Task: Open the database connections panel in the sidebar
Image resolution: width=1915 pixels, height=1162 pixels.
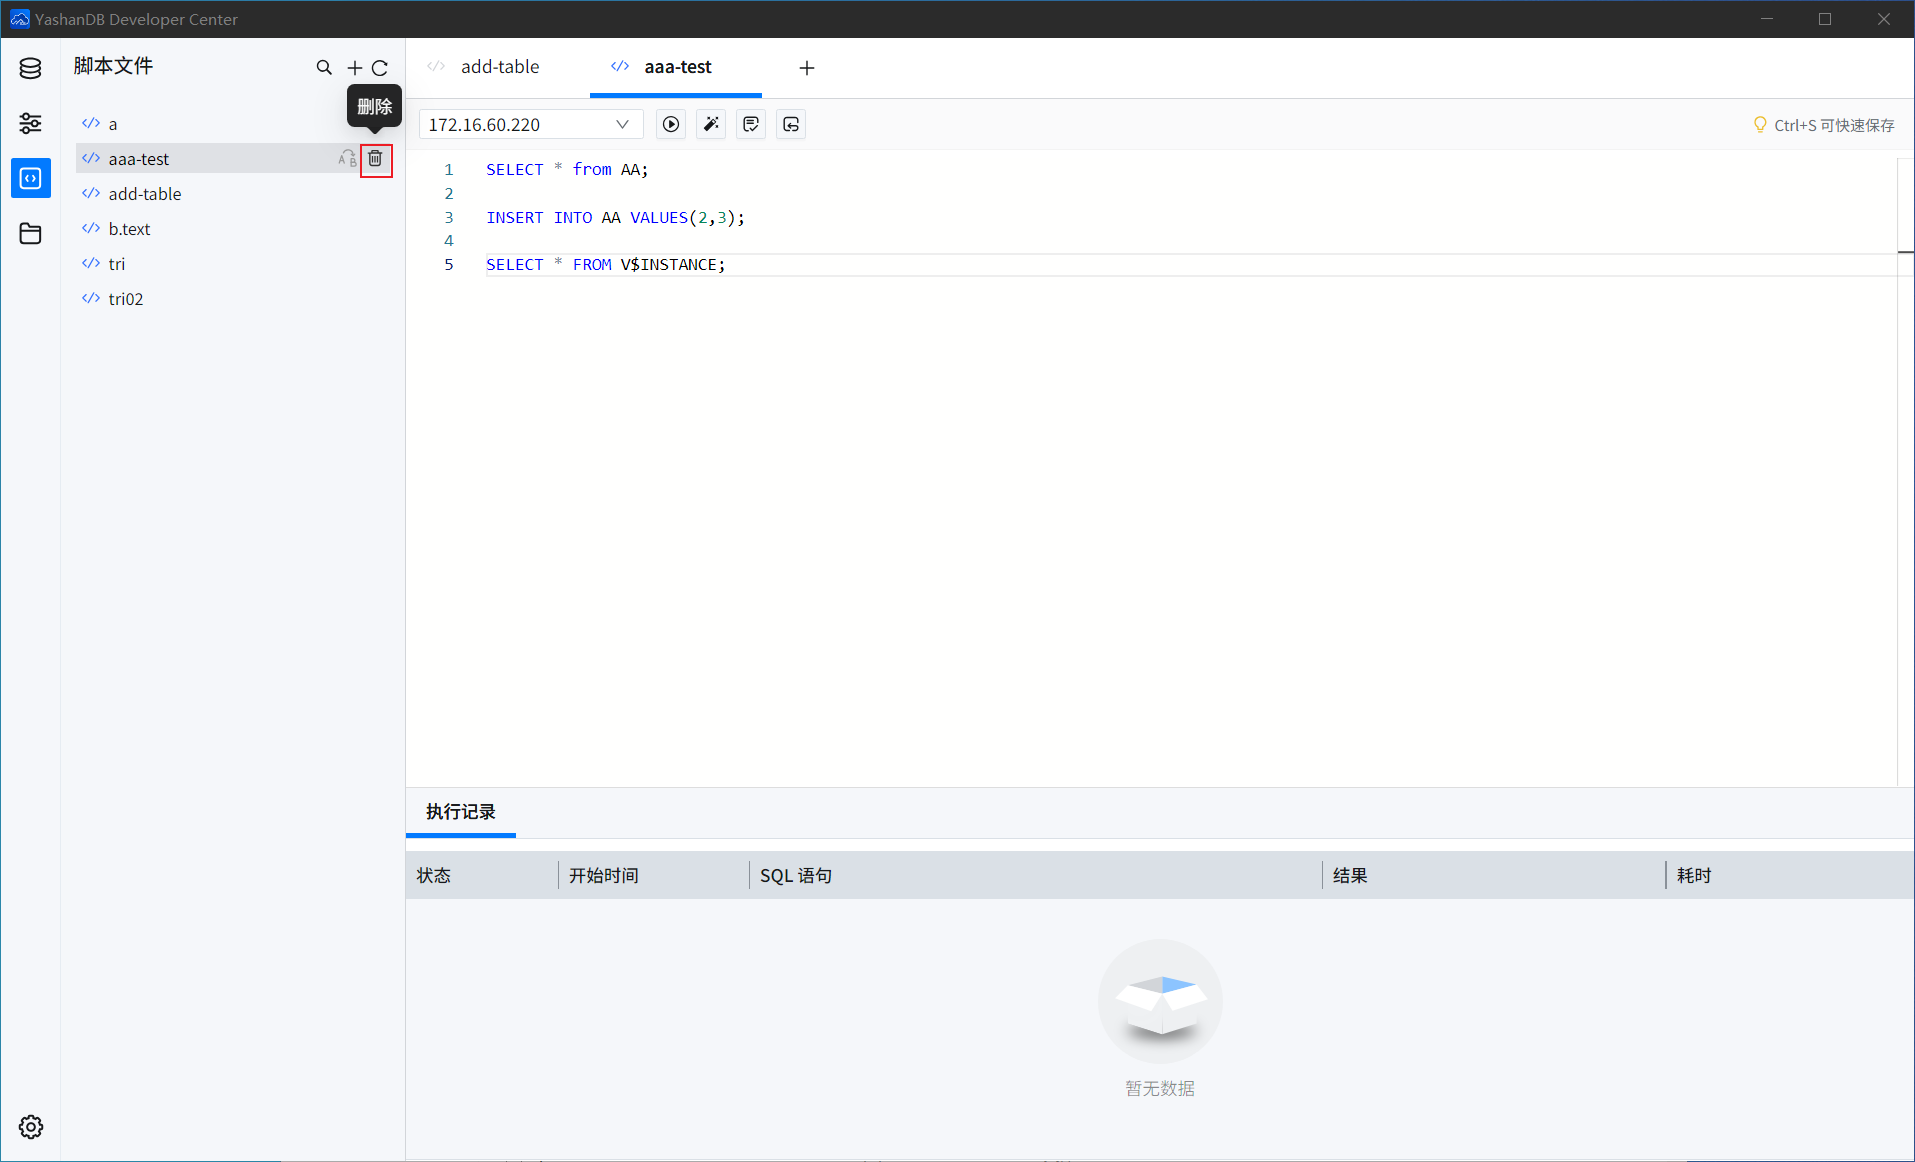Action: pyautogui.click(x=30, y=68)
